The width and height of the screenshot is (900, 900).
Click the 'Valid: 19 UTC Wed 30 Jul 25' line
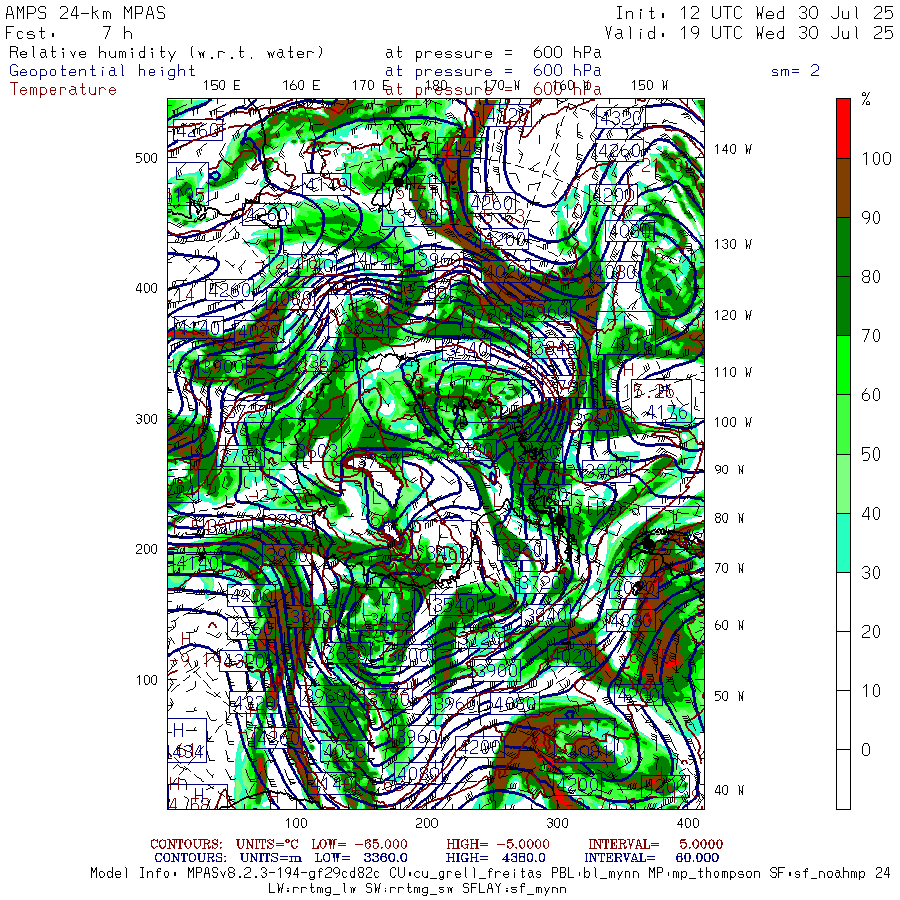coord(748,33)
